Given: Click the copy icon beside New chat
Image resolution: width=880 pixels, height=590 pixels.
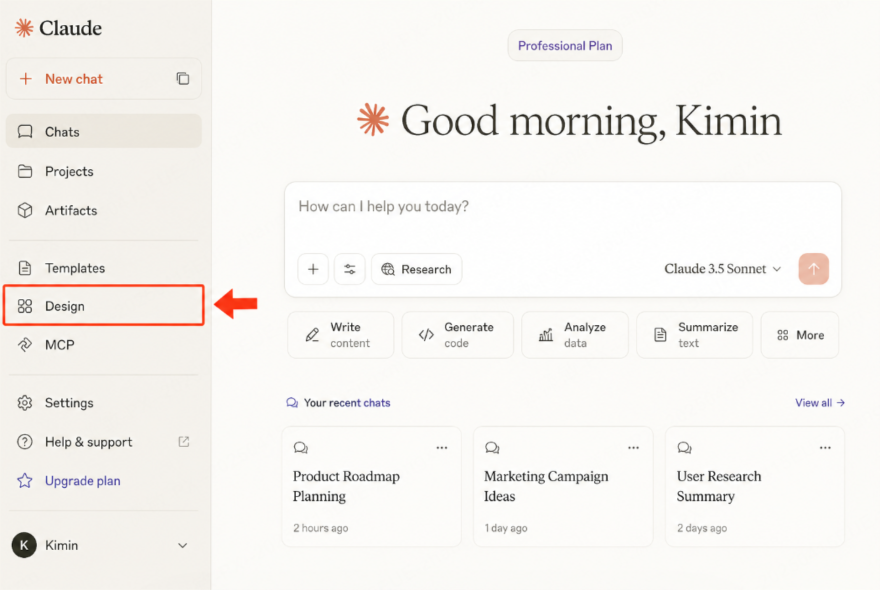Looking at the screenshot, I should click(x=183, y=79).
